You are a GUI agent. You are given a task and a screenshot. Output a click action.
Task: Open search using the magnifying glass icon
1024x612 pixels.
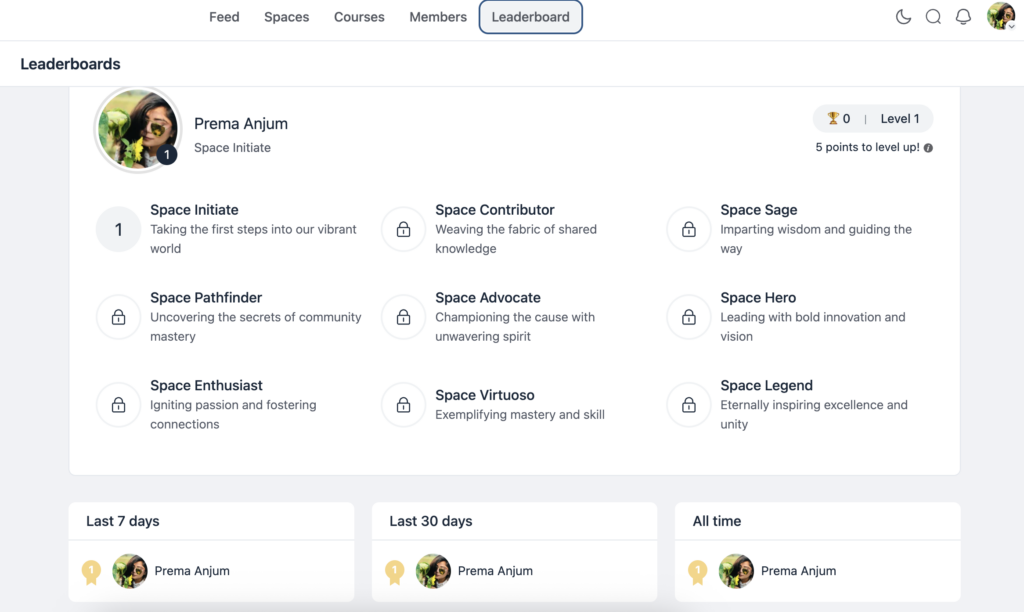tap(933, 16)
